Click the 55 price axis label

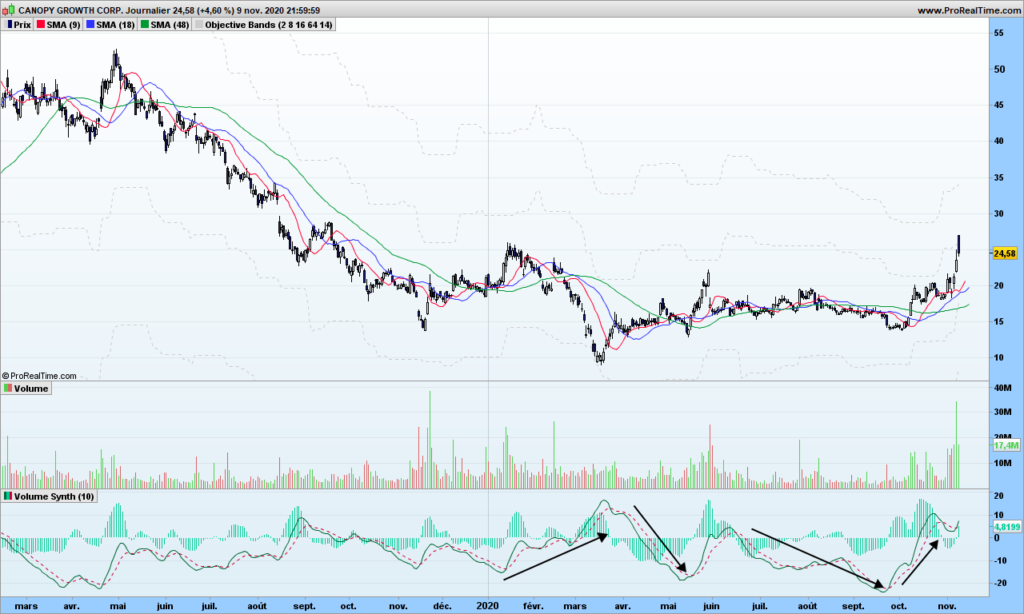pyautogui.click(x=999, y=33)
